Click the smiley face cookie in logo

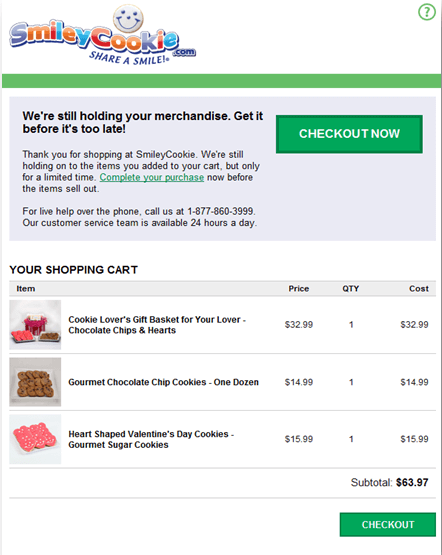click(128, 18)
